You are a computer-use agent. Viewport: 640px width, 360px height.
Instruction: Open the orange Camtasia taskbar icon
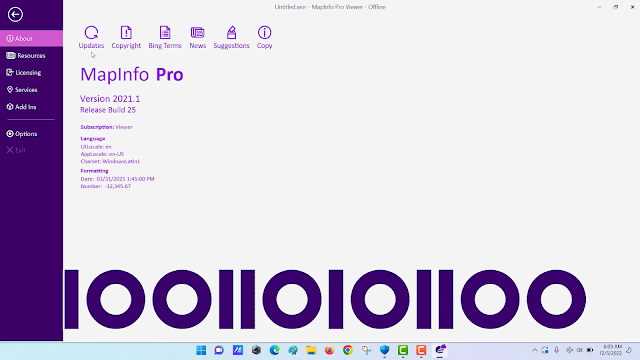pos(421,350)
